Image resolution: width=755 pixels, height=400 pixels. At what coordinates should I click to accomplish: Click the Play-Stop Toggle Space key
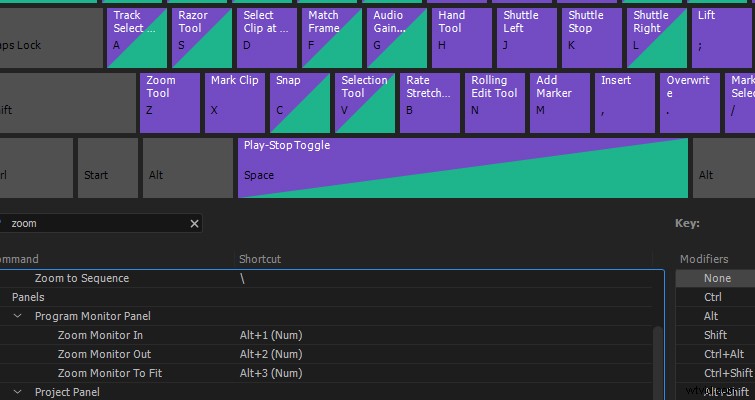tap(463, 168)
